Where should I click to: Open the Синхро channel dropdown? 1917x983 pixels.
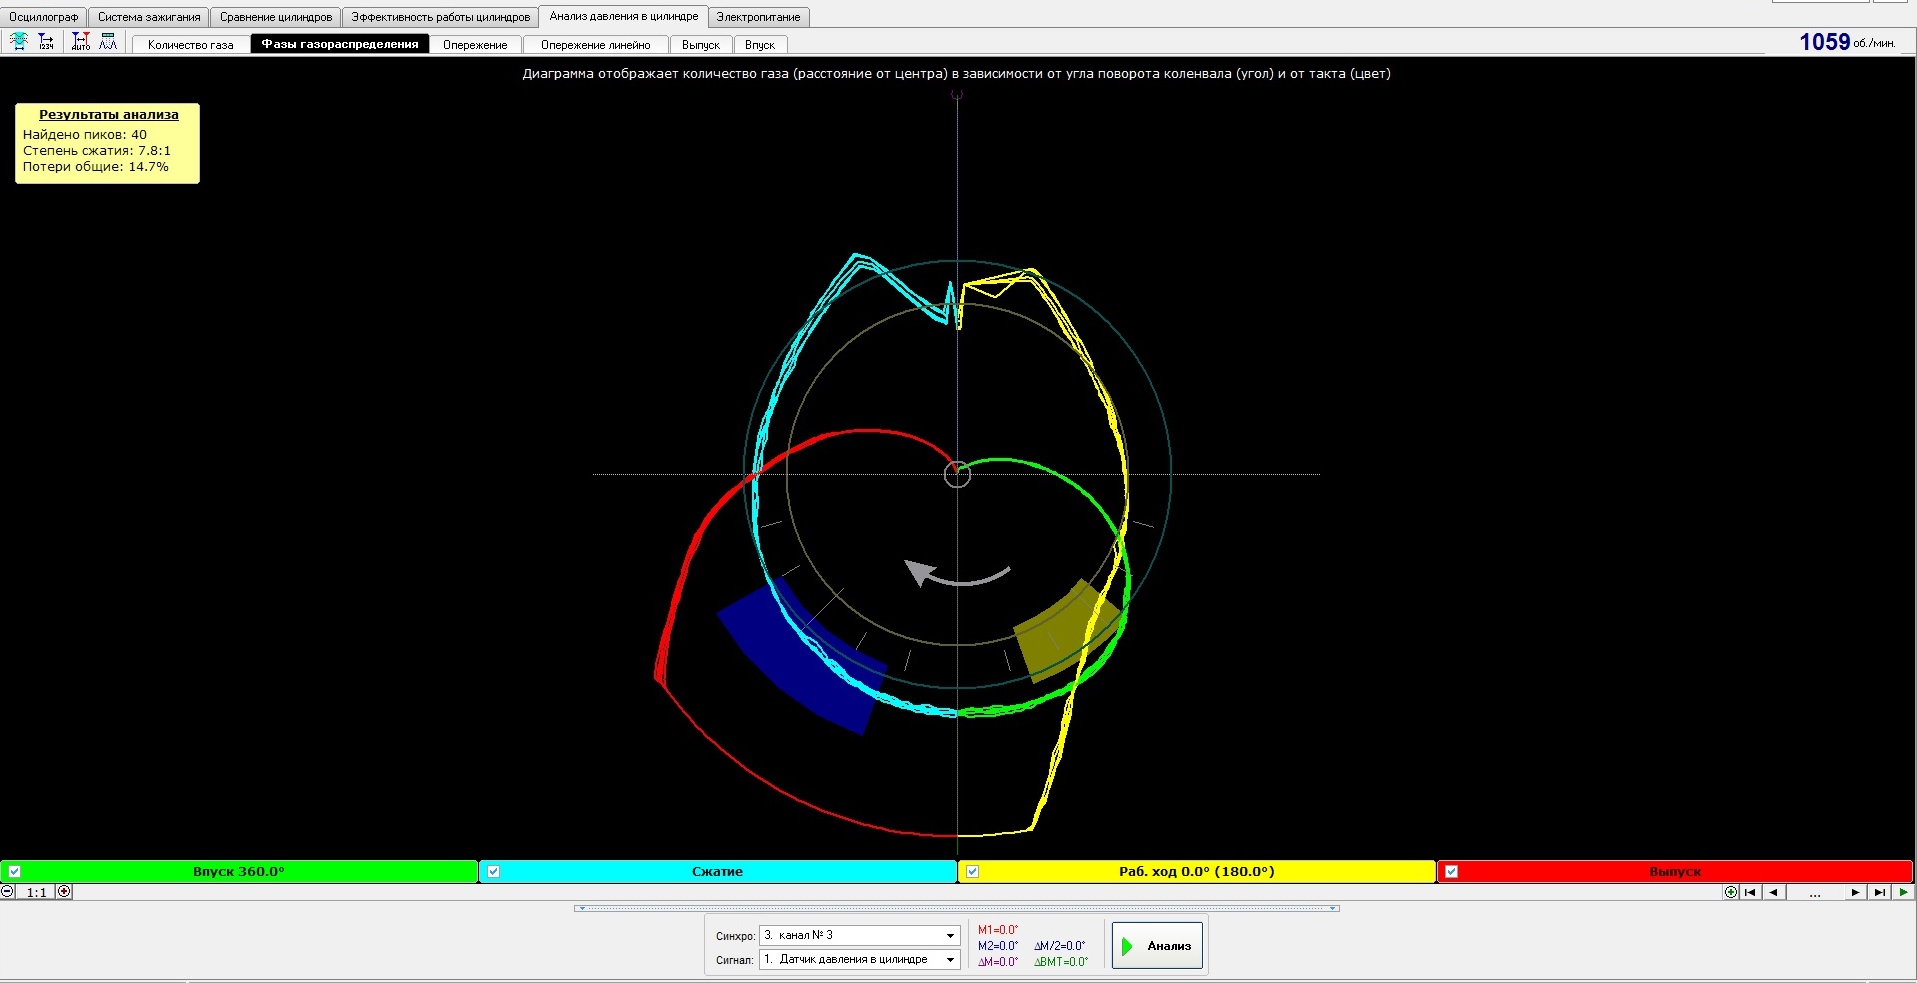950,935
